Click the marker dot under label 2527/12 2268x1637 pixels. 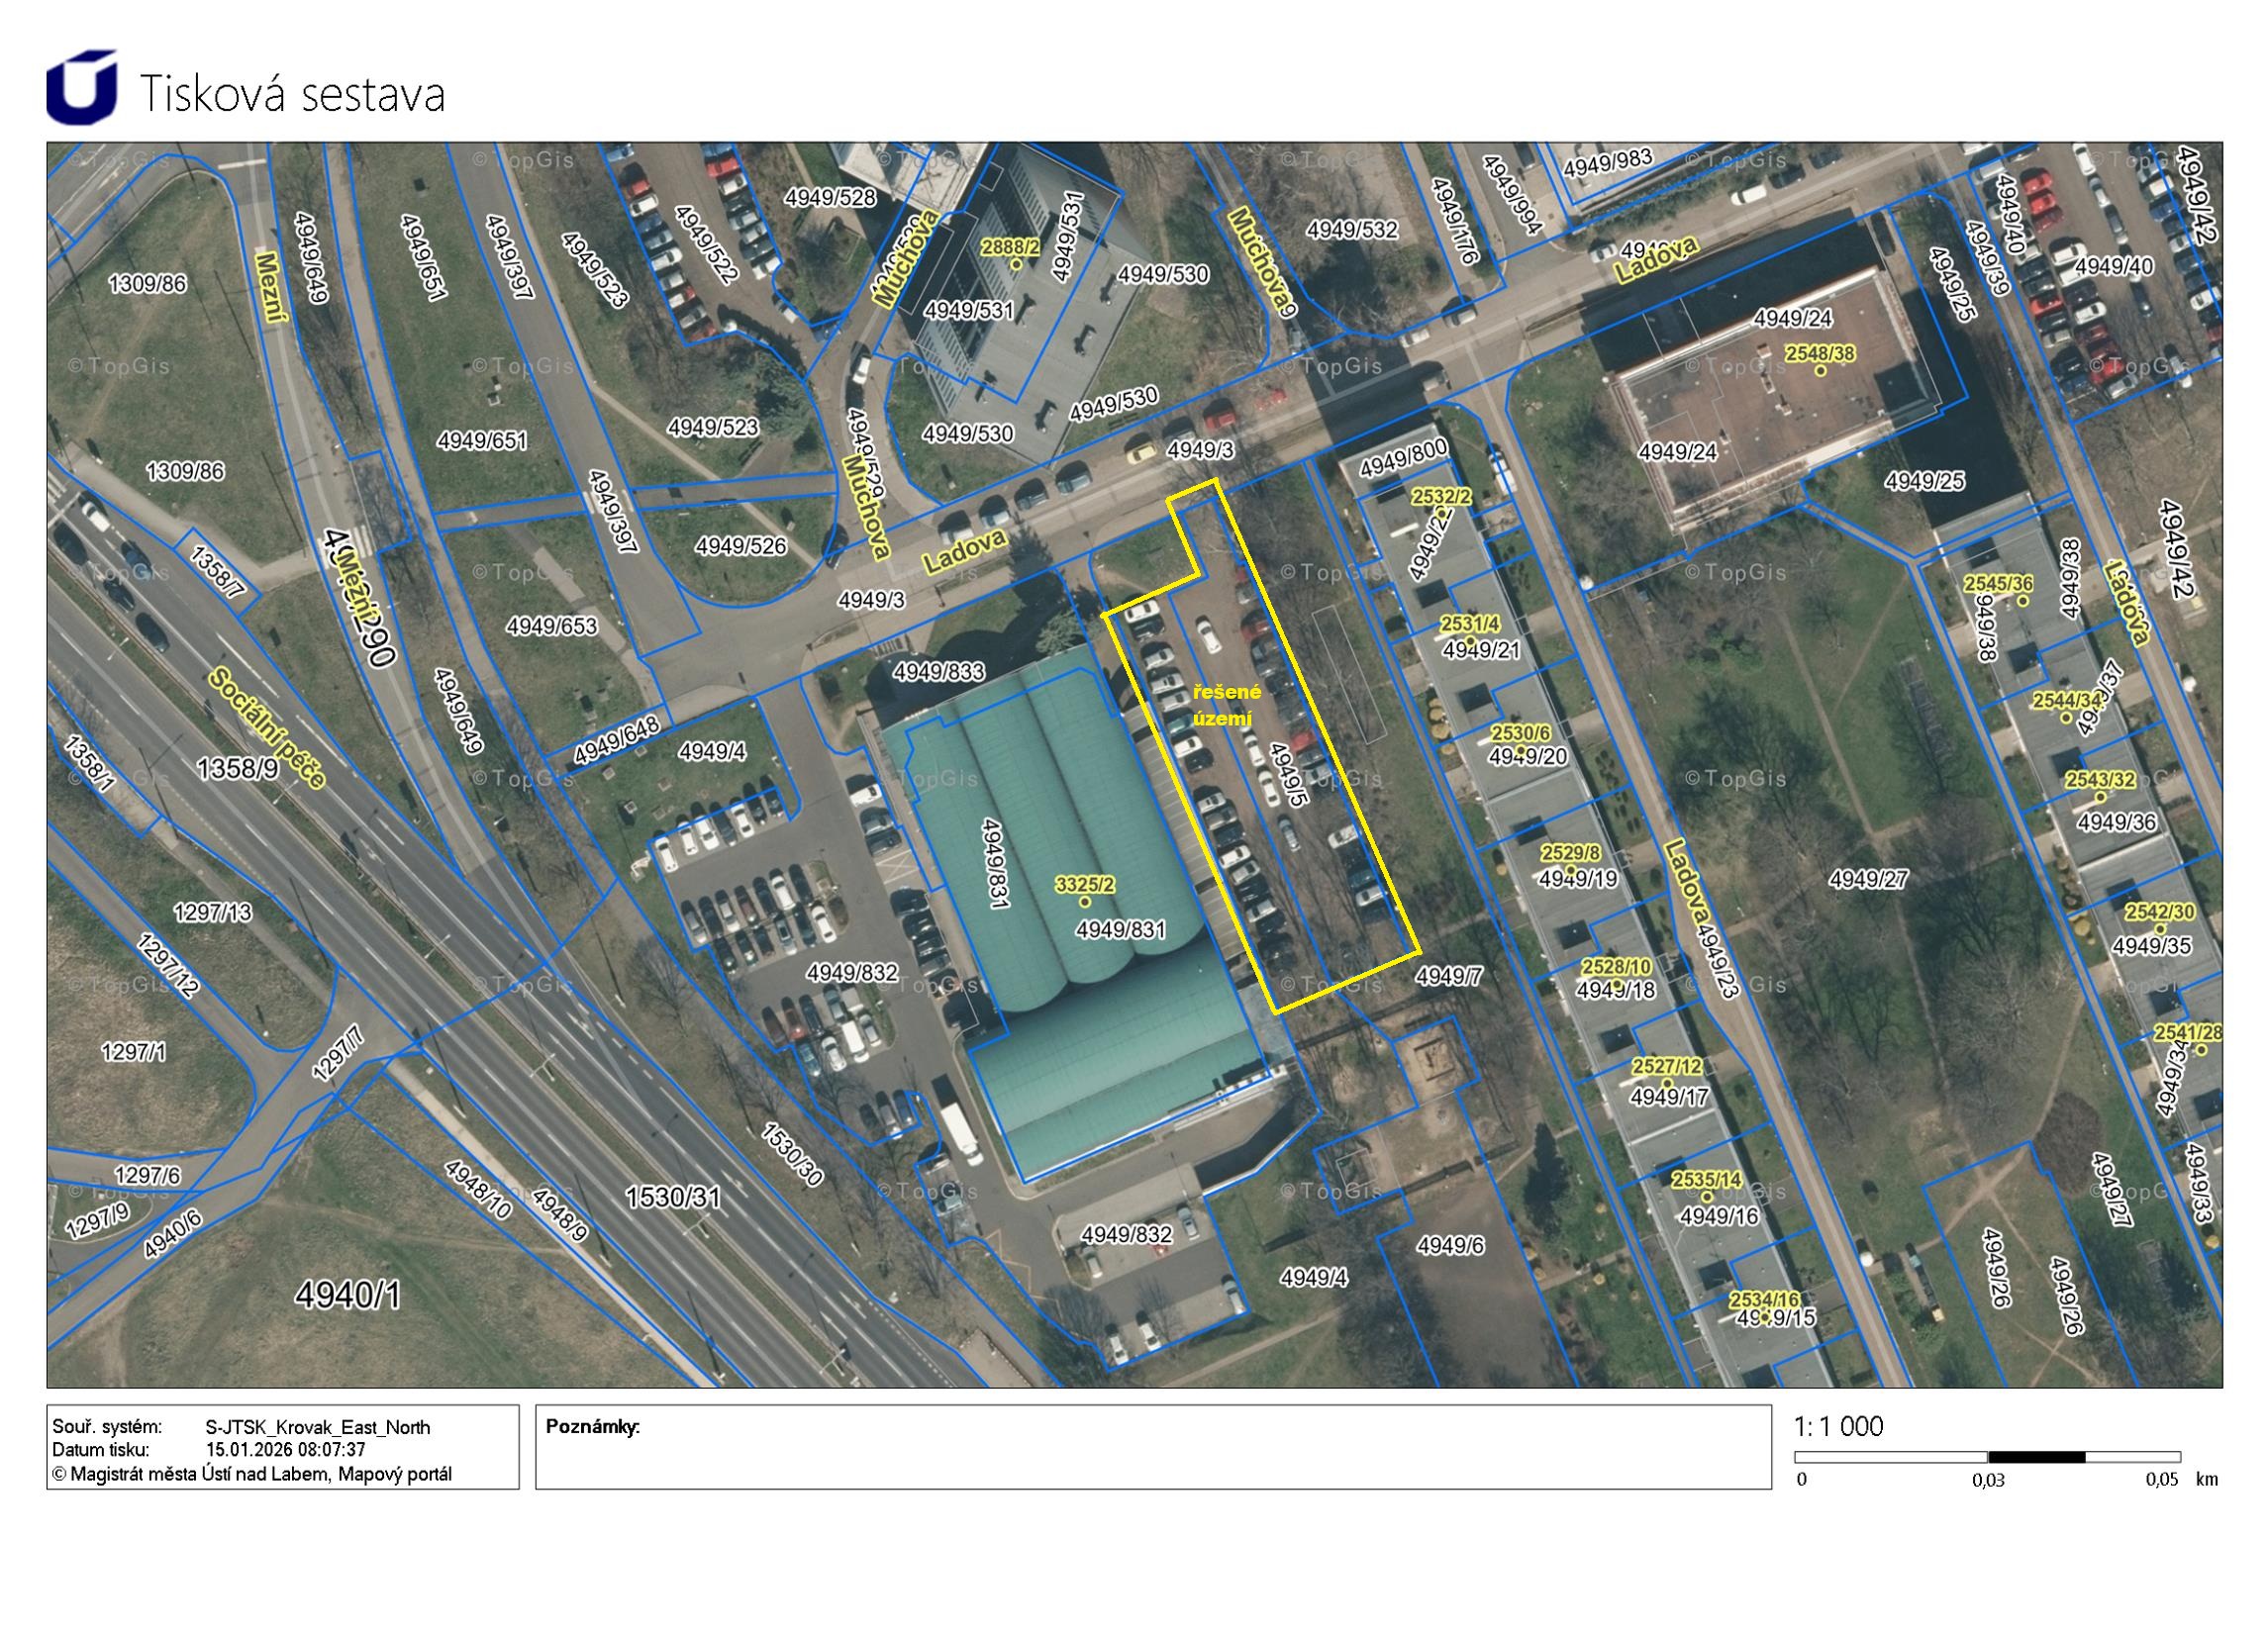(x=1667, y=1083)
